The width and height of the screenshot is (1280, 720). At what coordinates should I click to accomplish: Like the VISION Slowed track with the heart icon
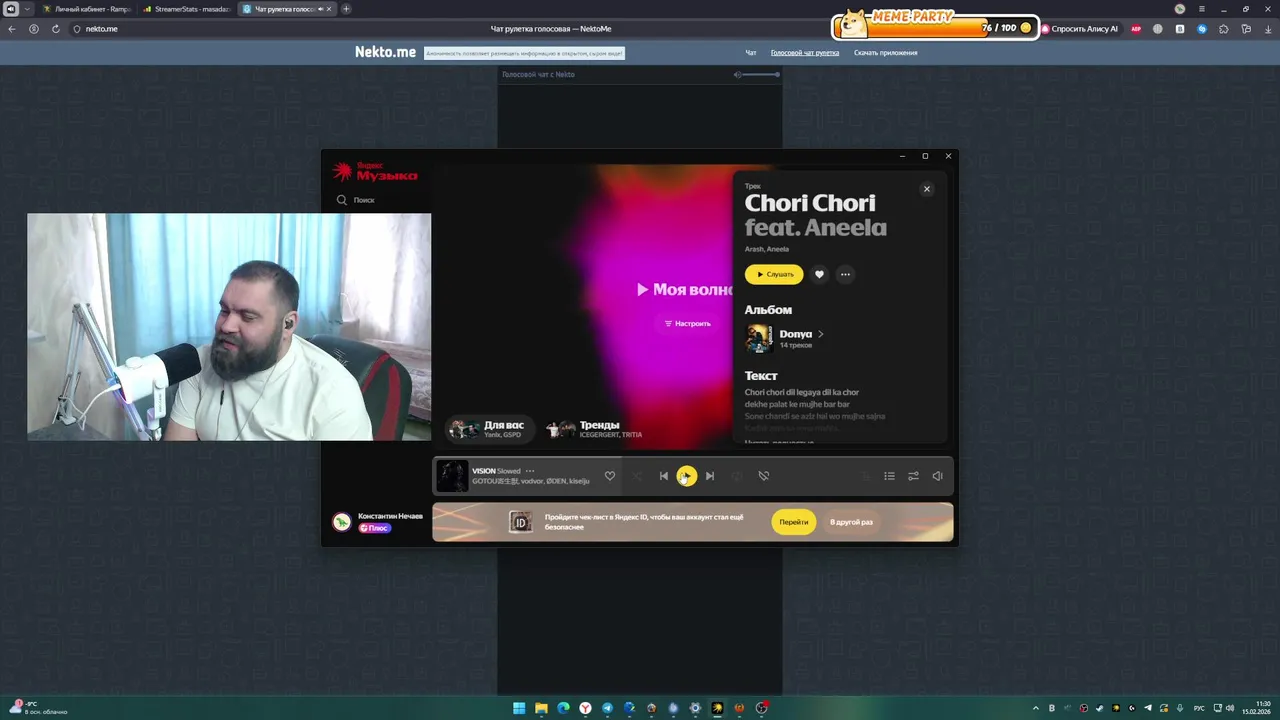[610, 476]
